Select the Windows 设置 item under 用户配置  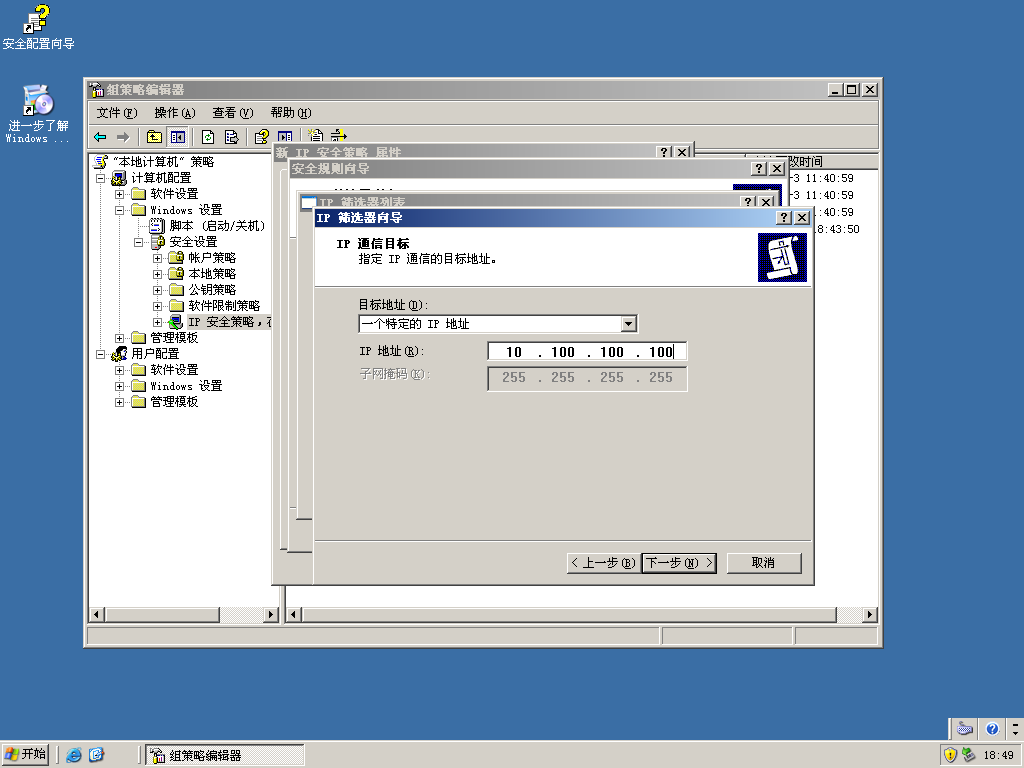click(186, 386)
